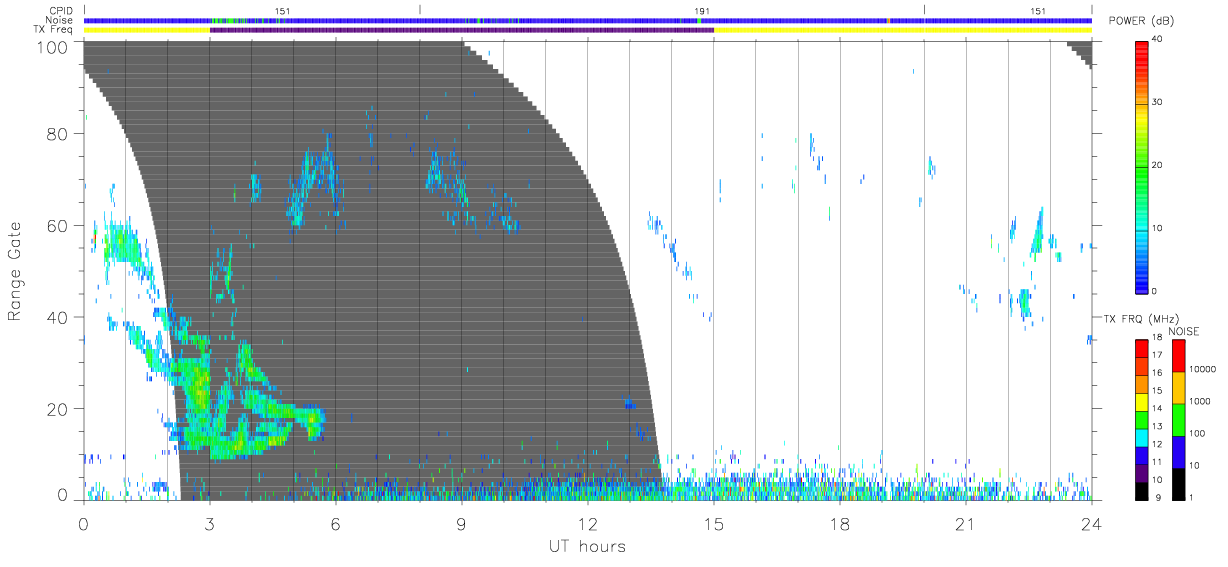Click the TX FRQ legend value "12"
Viewport: 1228px width, 567px height.
(1157, 444)
